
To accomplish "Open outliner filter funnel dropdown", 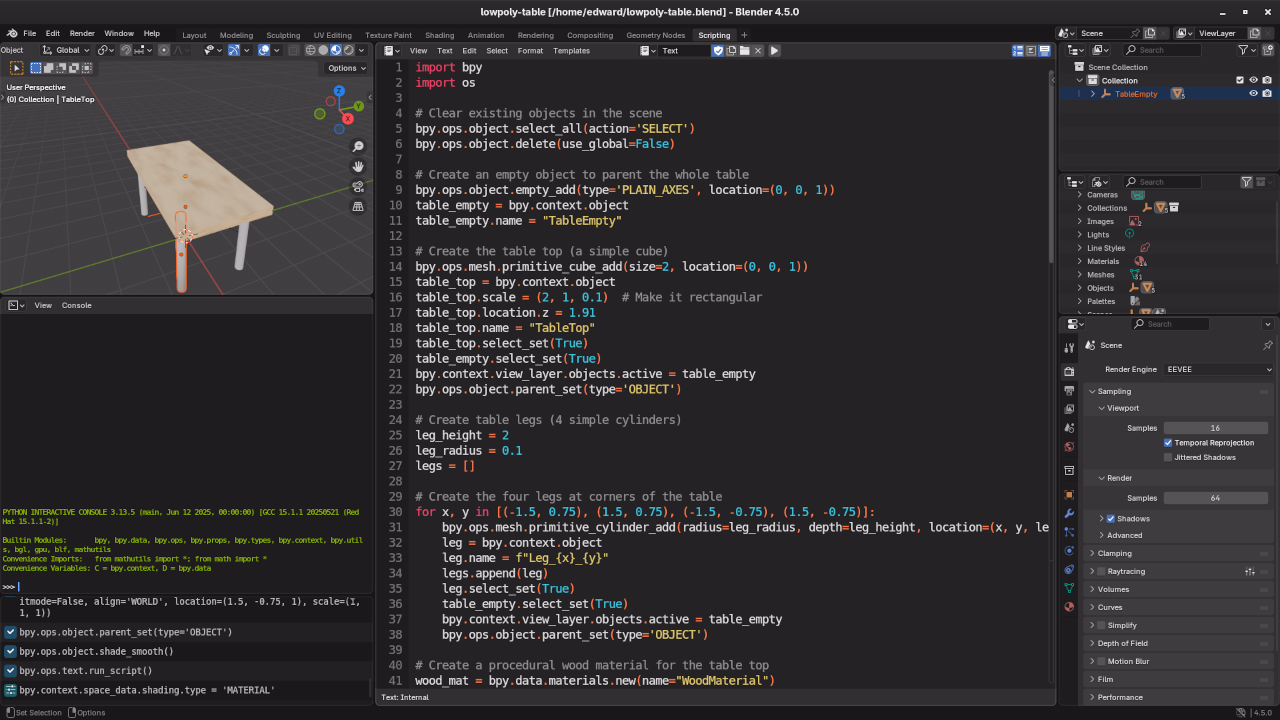I will click(1247, 50).
